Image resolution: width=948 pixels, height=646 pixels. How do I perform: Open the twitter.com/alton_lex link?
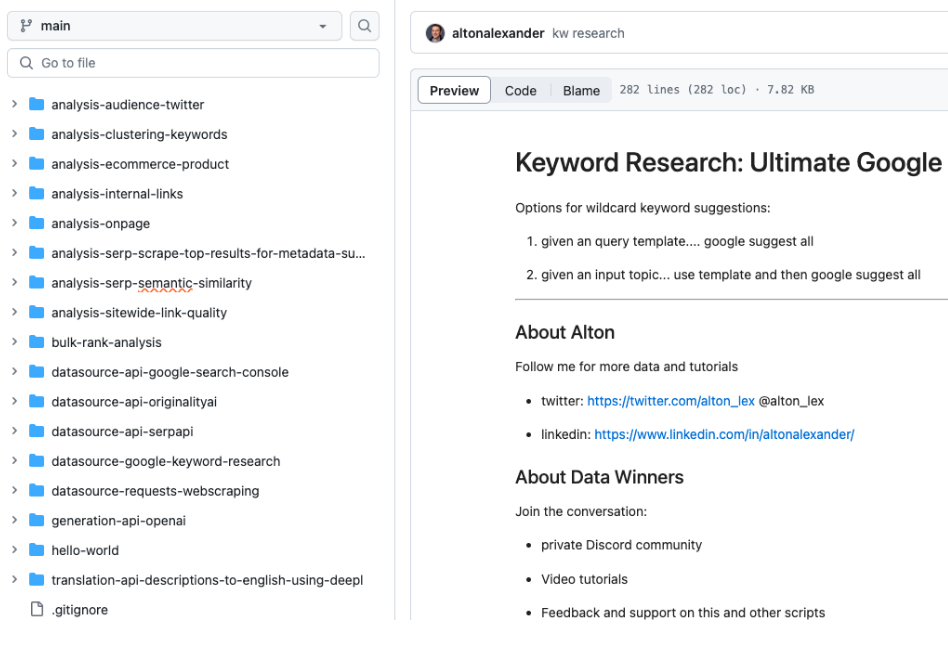click(x=670, y=401)
